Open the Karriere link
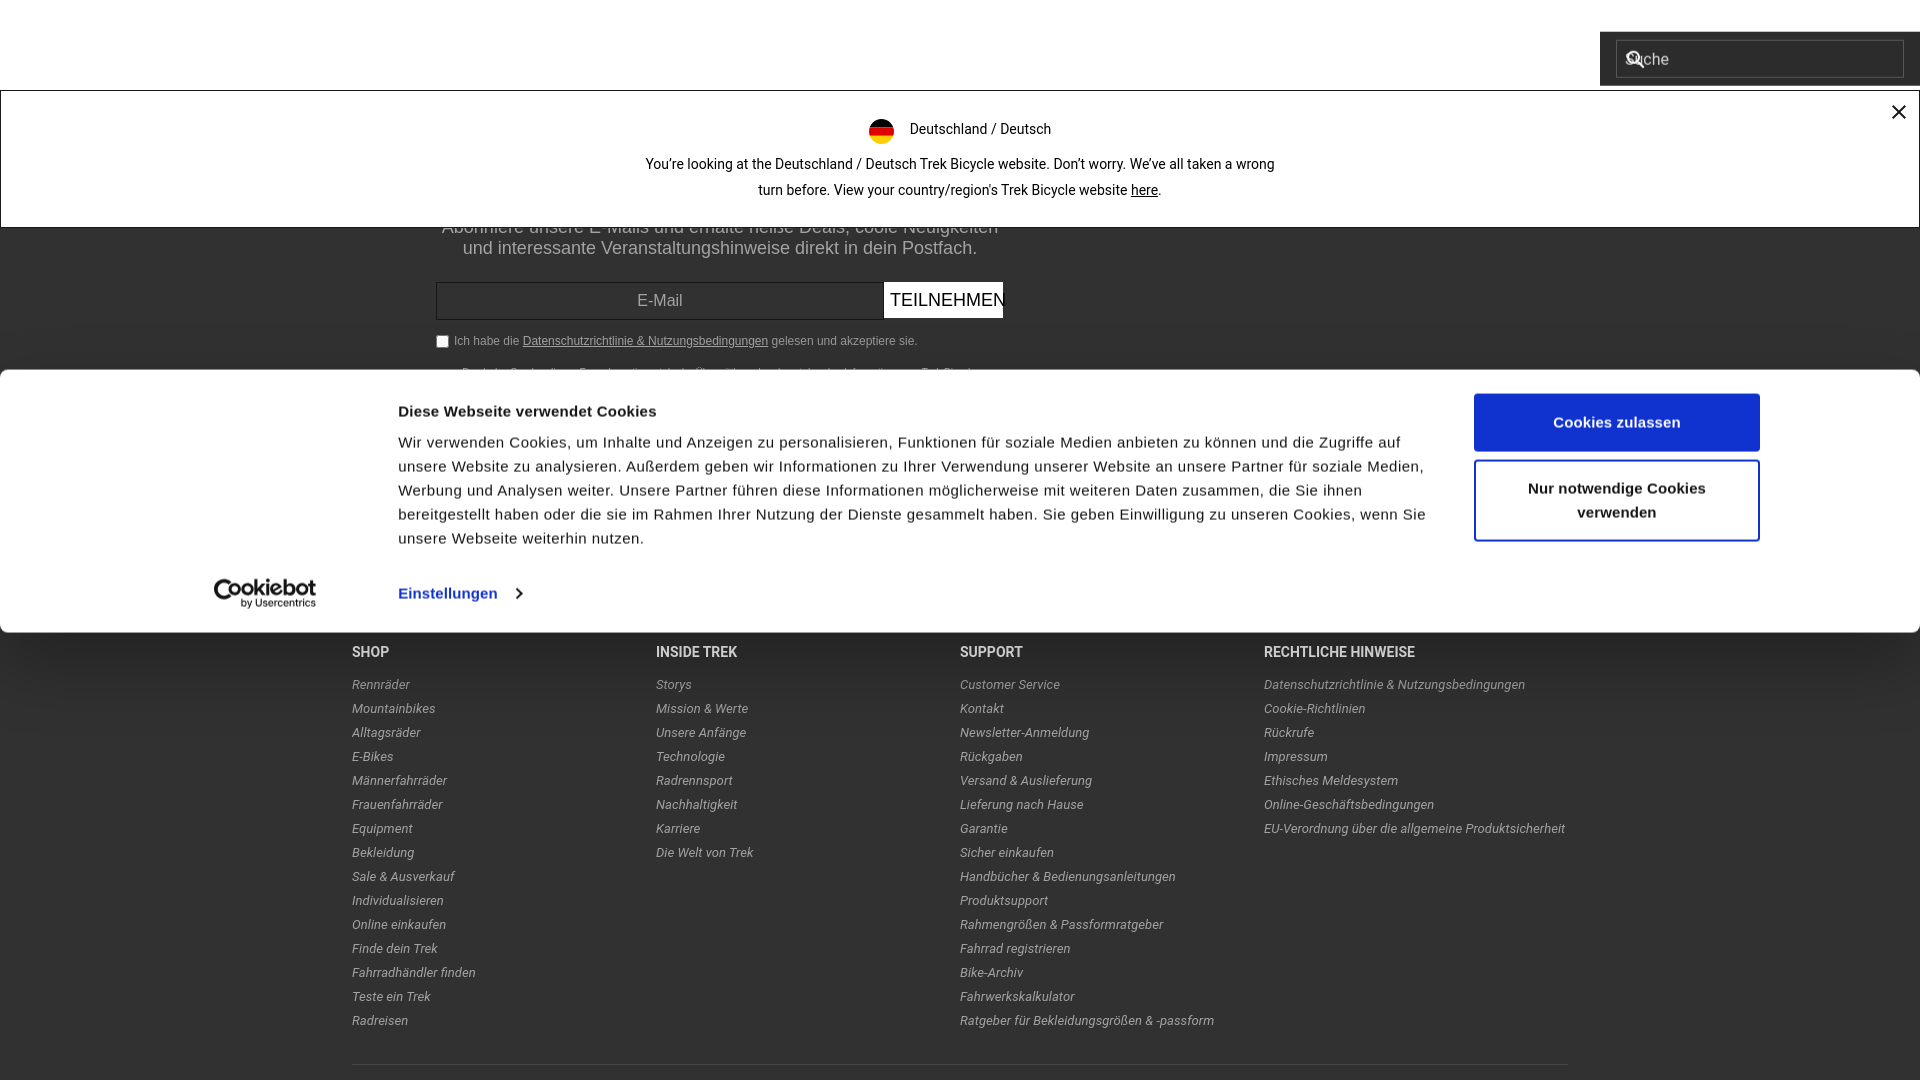 (x=678, y=829)
